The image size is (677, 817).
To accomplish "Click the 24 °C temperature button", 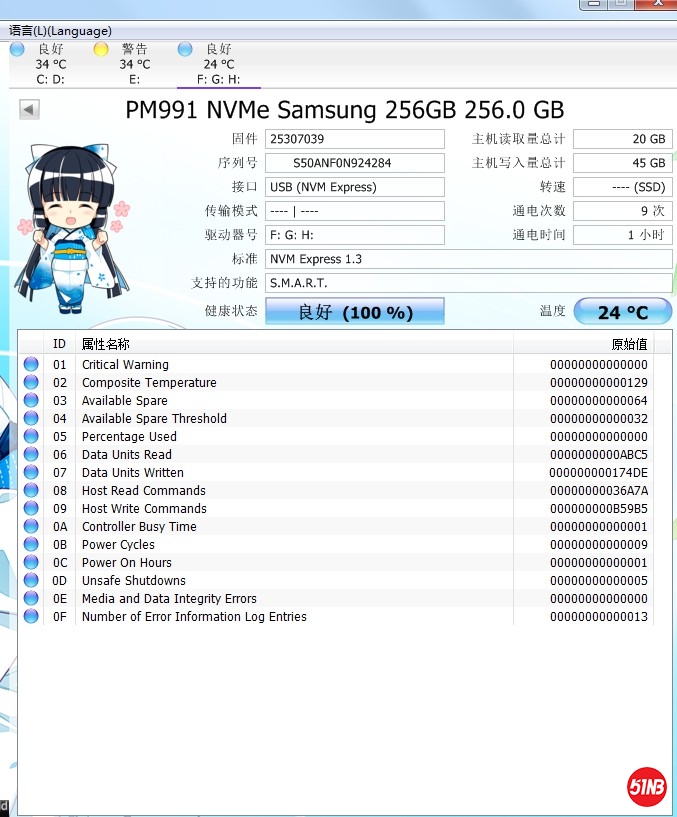I will point(622,312).
